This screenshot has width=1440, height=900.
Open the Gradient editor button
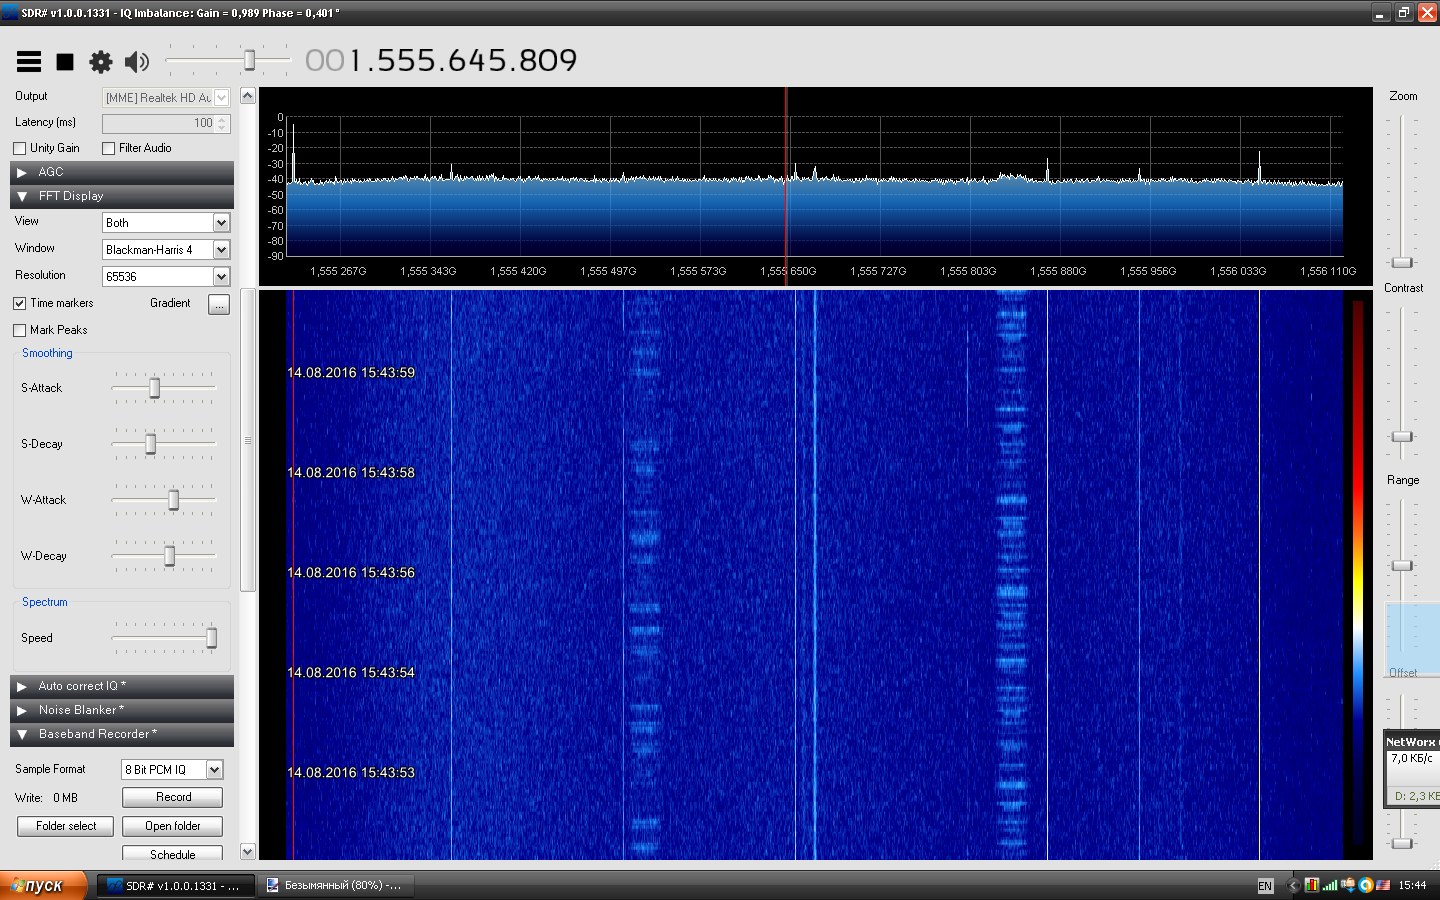click(x=219, y=304)
